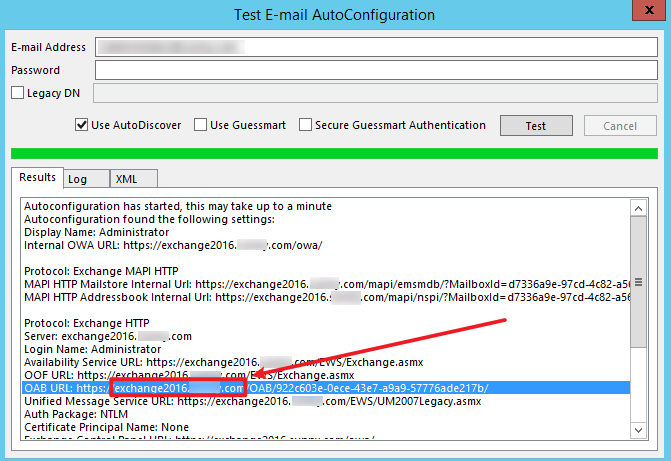Click the results scrollbar up arrow
671x461 pixels.
638,208
